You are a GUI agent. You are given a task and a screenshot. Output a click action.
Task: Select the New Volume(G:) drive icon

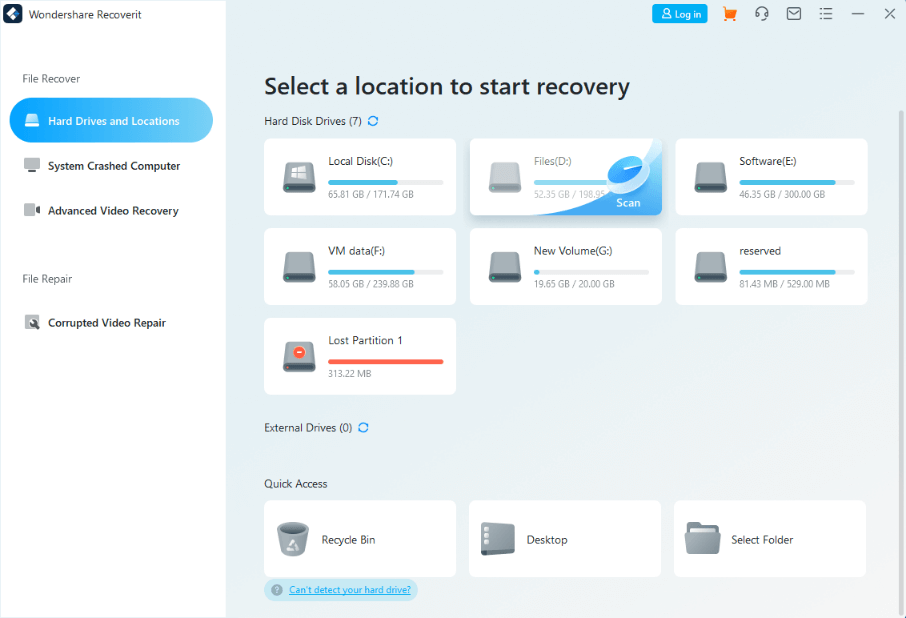(x=505, y=267)
